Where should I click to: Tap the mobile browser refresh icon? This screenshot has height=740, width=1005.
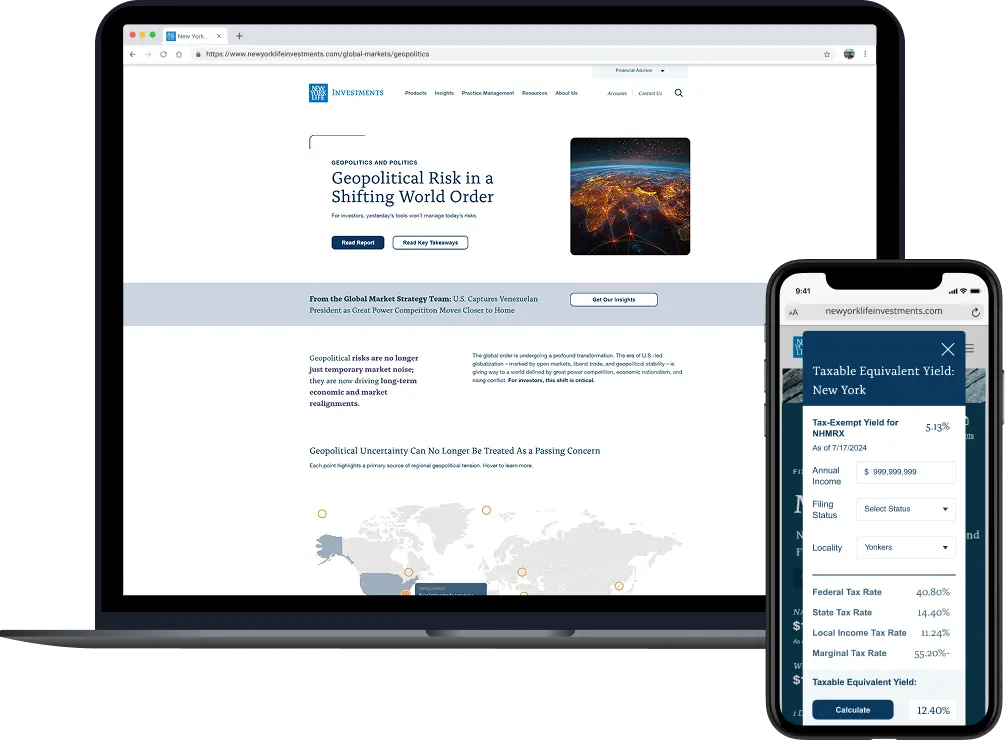click(976, 312)
